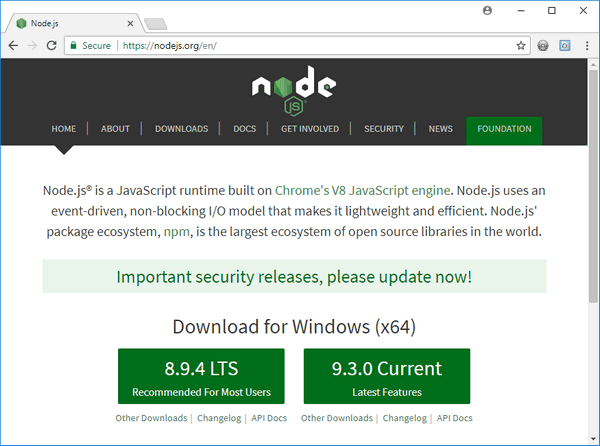Reload the page with the refresh icon
Viewport: 600px width, 446px height.
52,46
